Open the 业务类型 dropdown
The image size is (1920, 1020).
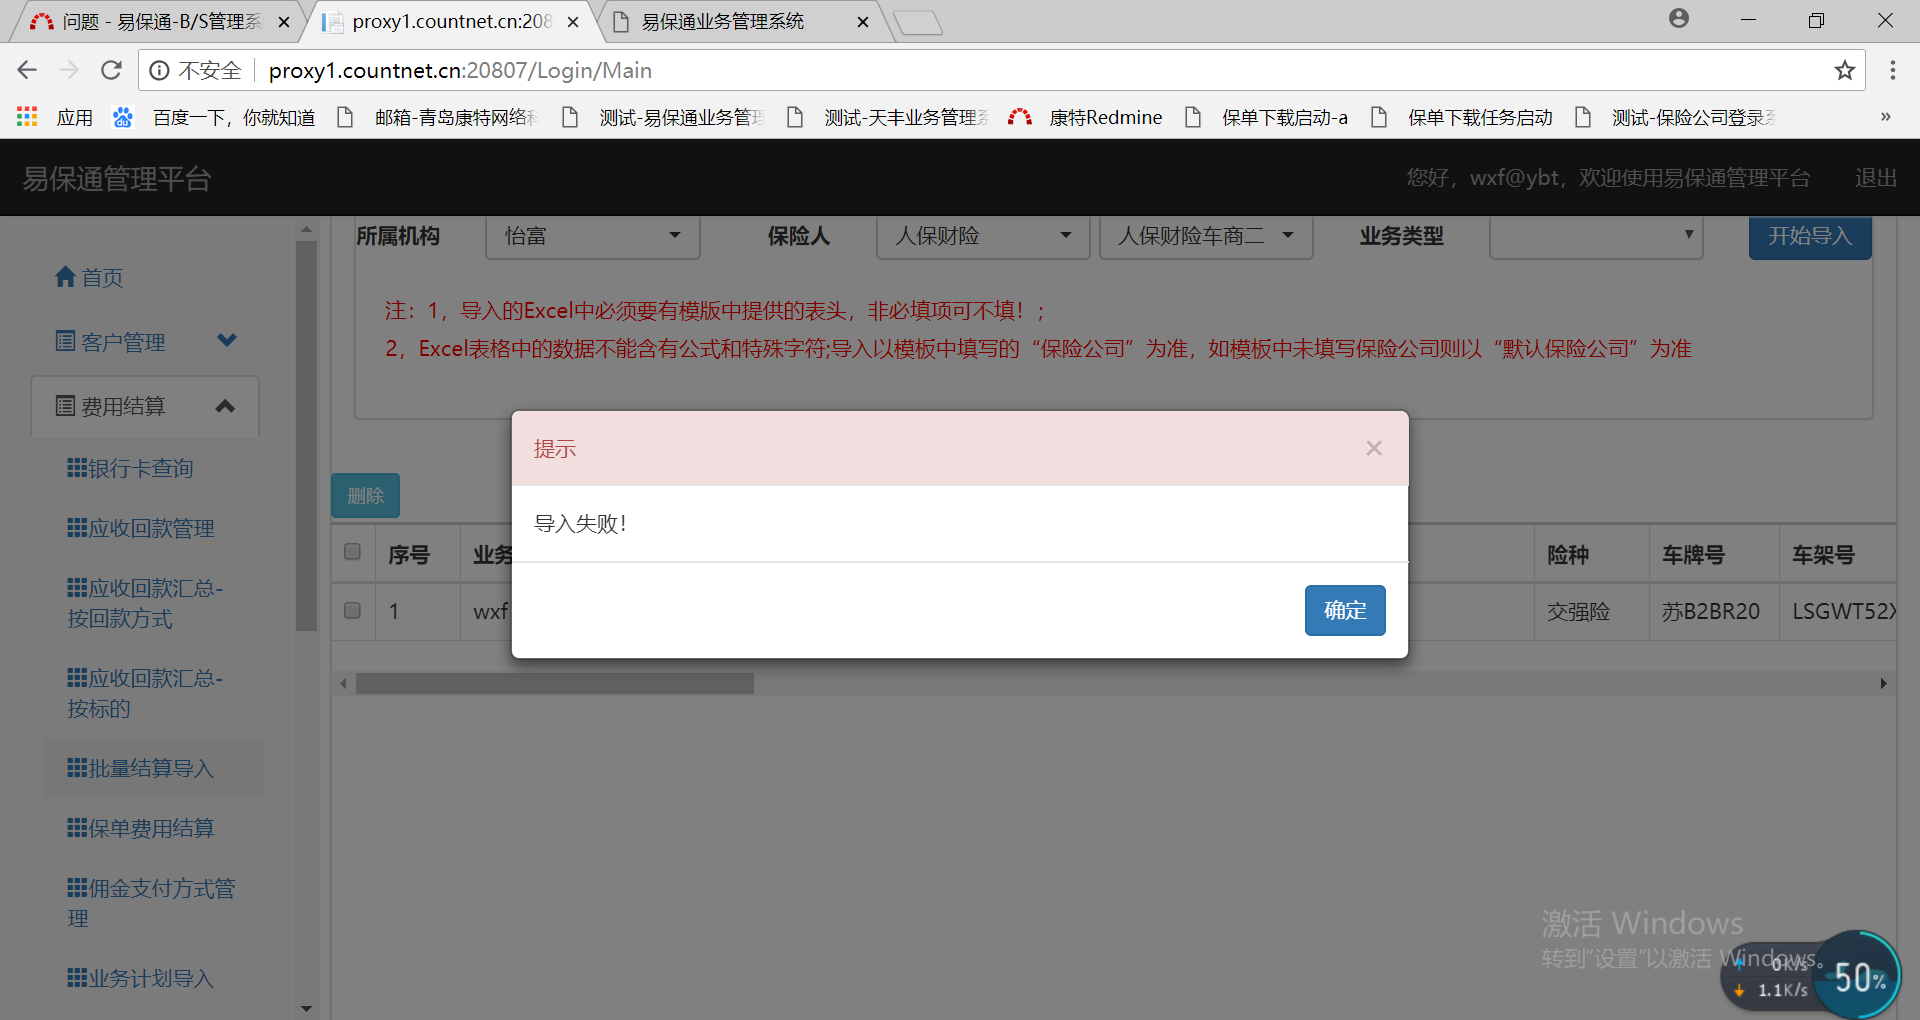(1596, 236)
